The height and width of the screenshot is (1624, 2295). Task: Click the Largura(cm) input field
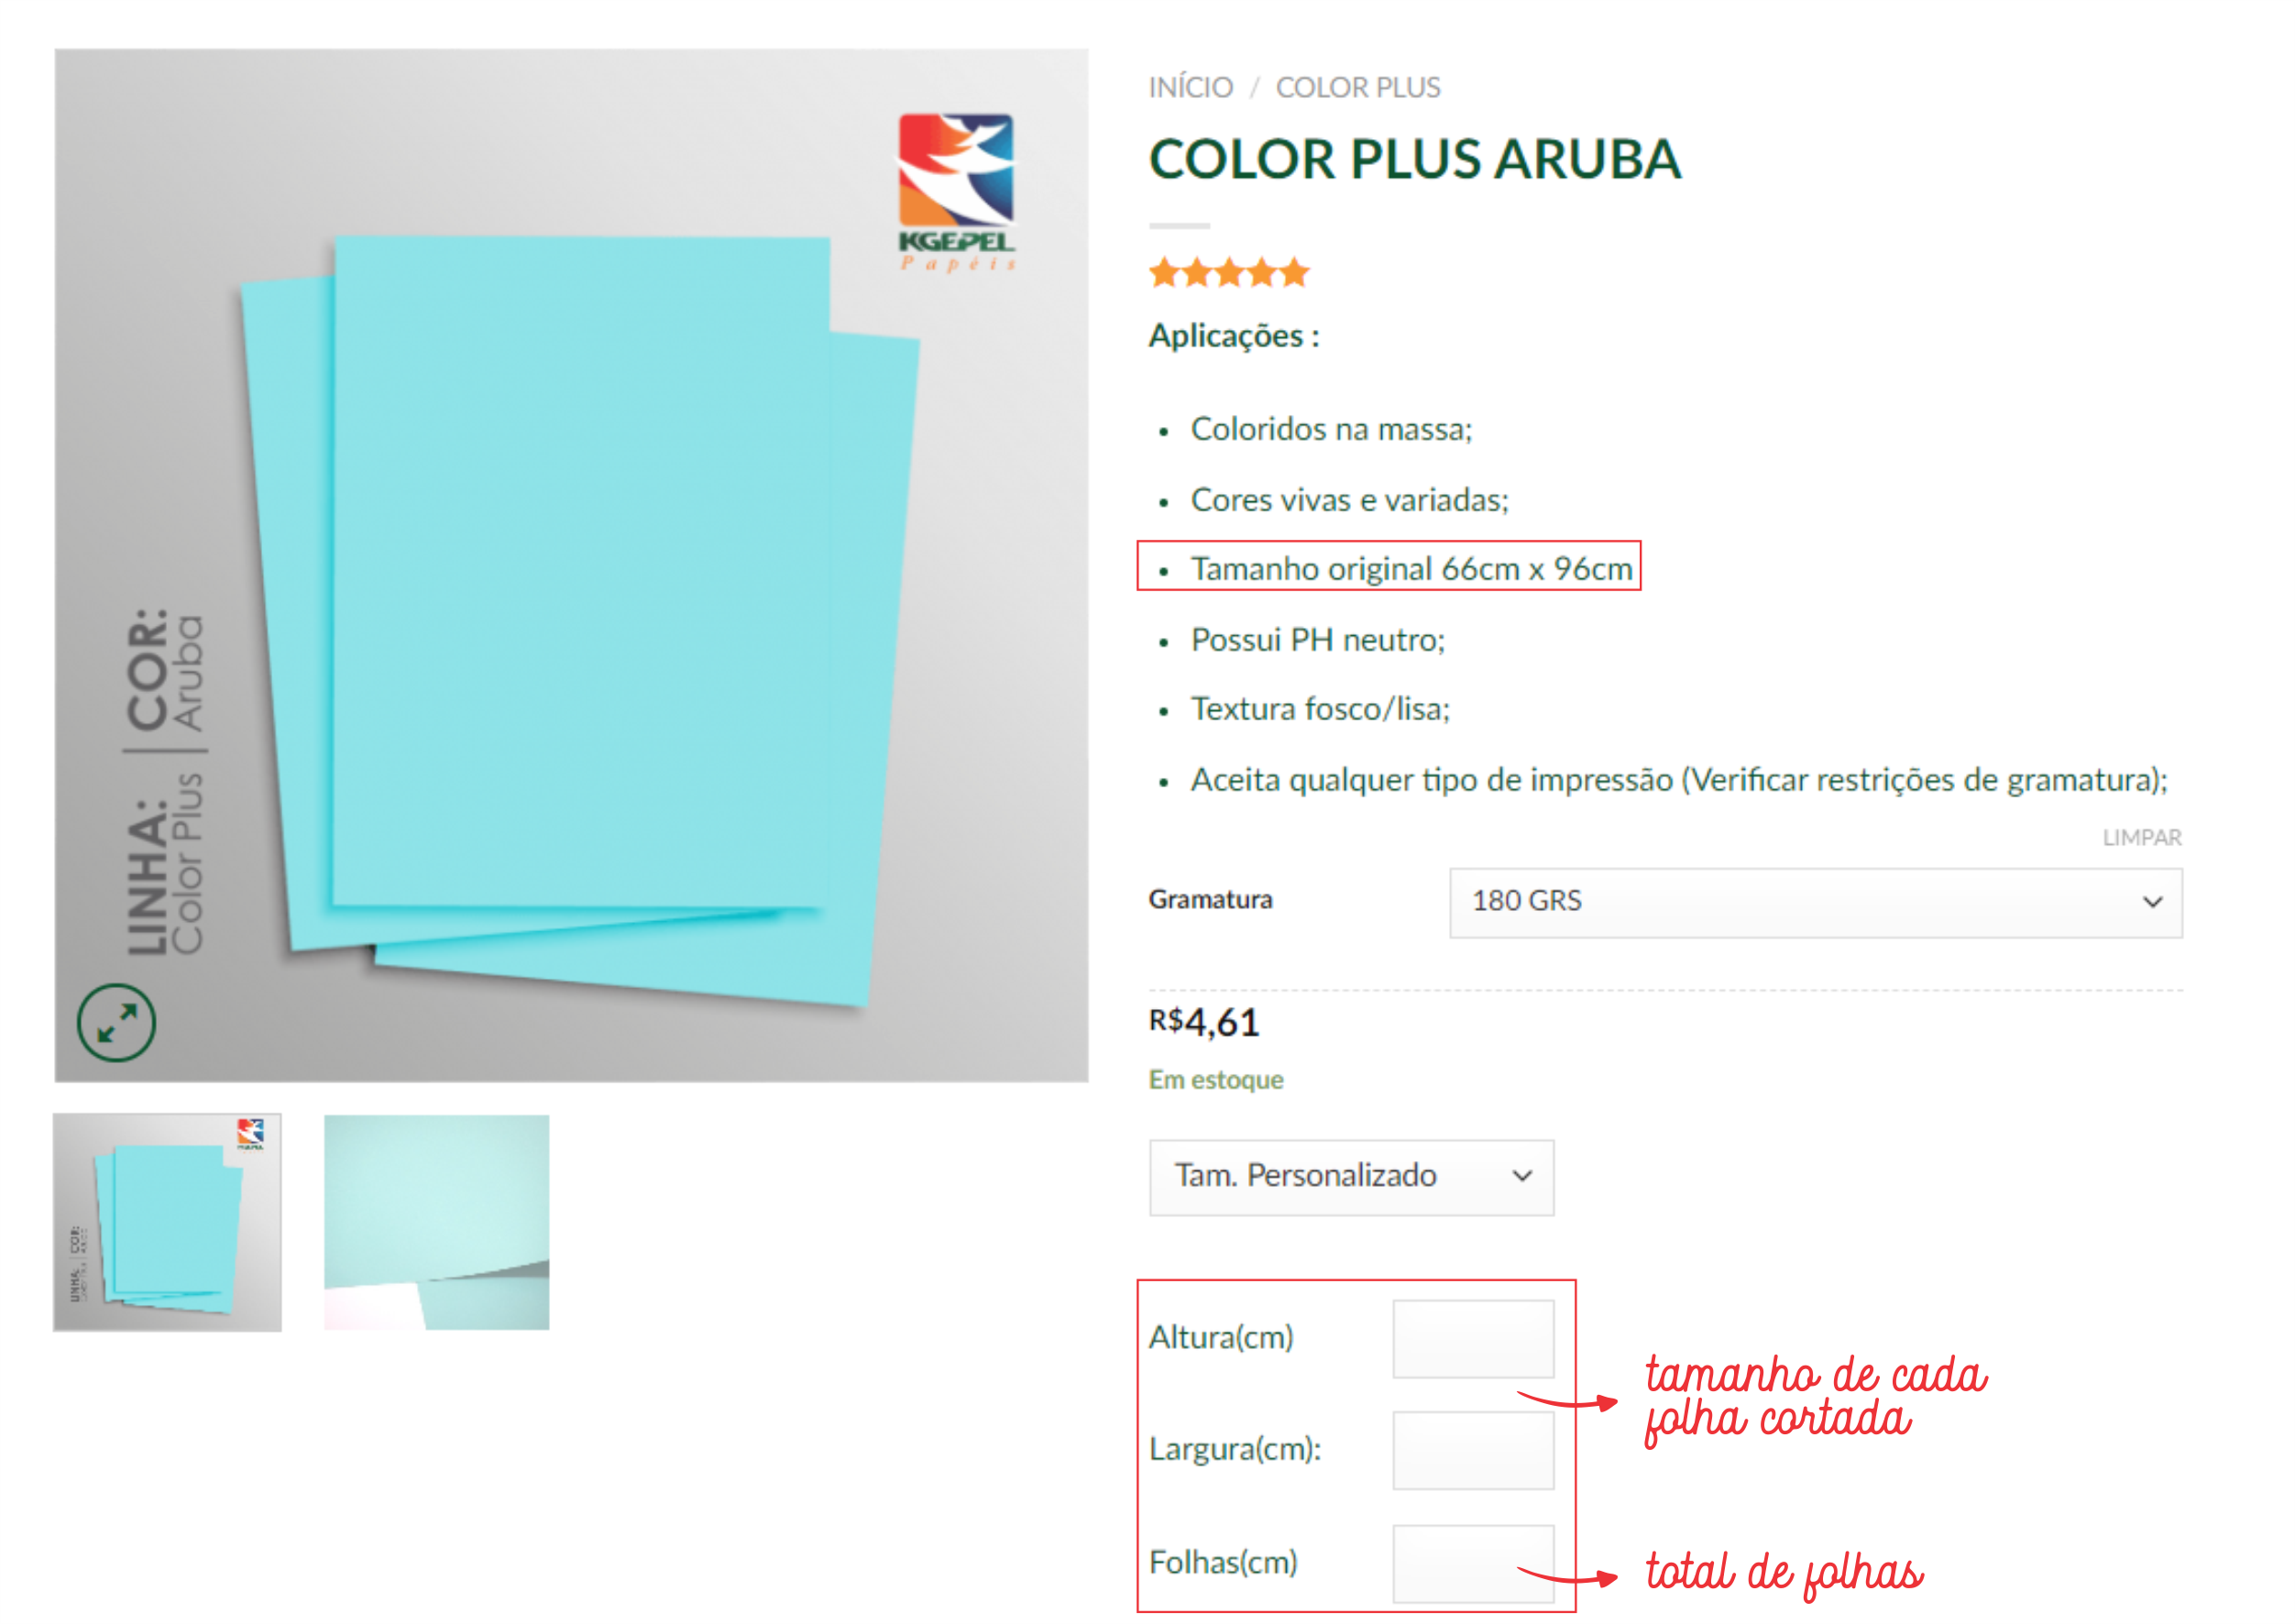1473,1450
